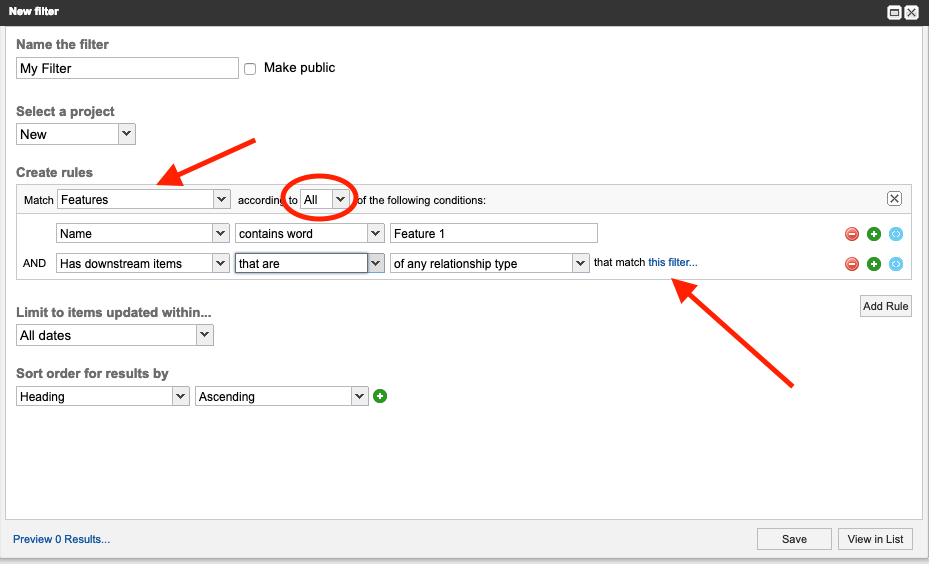The height and width of the screenshot is (564, 929).
Task: Check the Make public checkbox
Action: 250,69
